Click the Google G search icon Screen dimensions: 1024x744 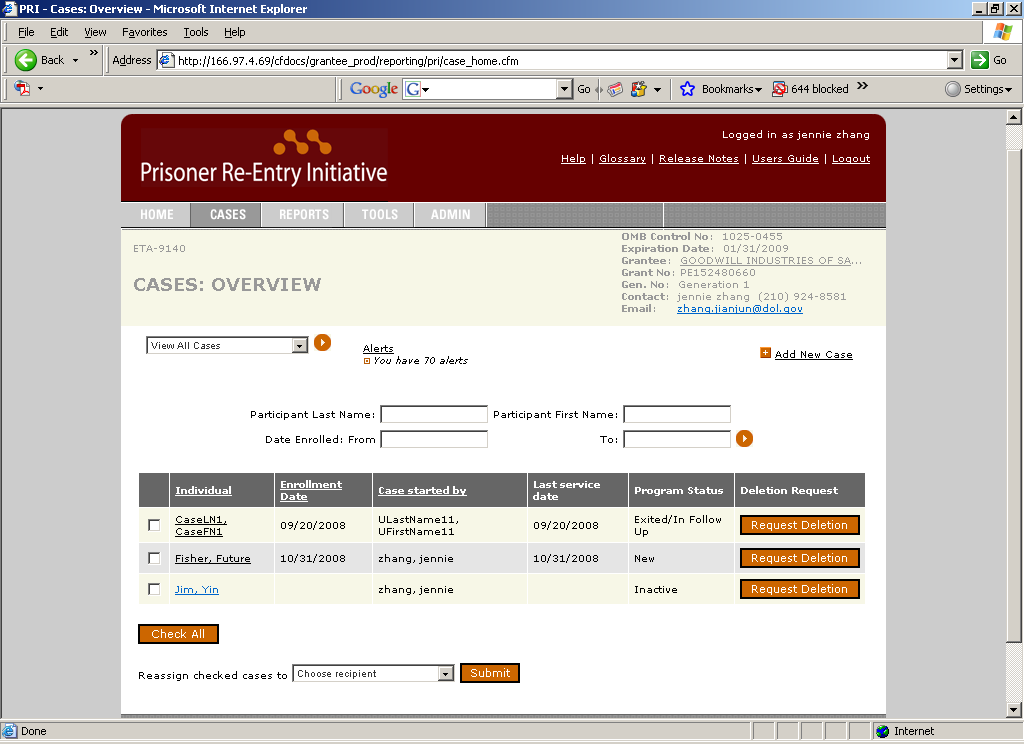coord(413,89)
